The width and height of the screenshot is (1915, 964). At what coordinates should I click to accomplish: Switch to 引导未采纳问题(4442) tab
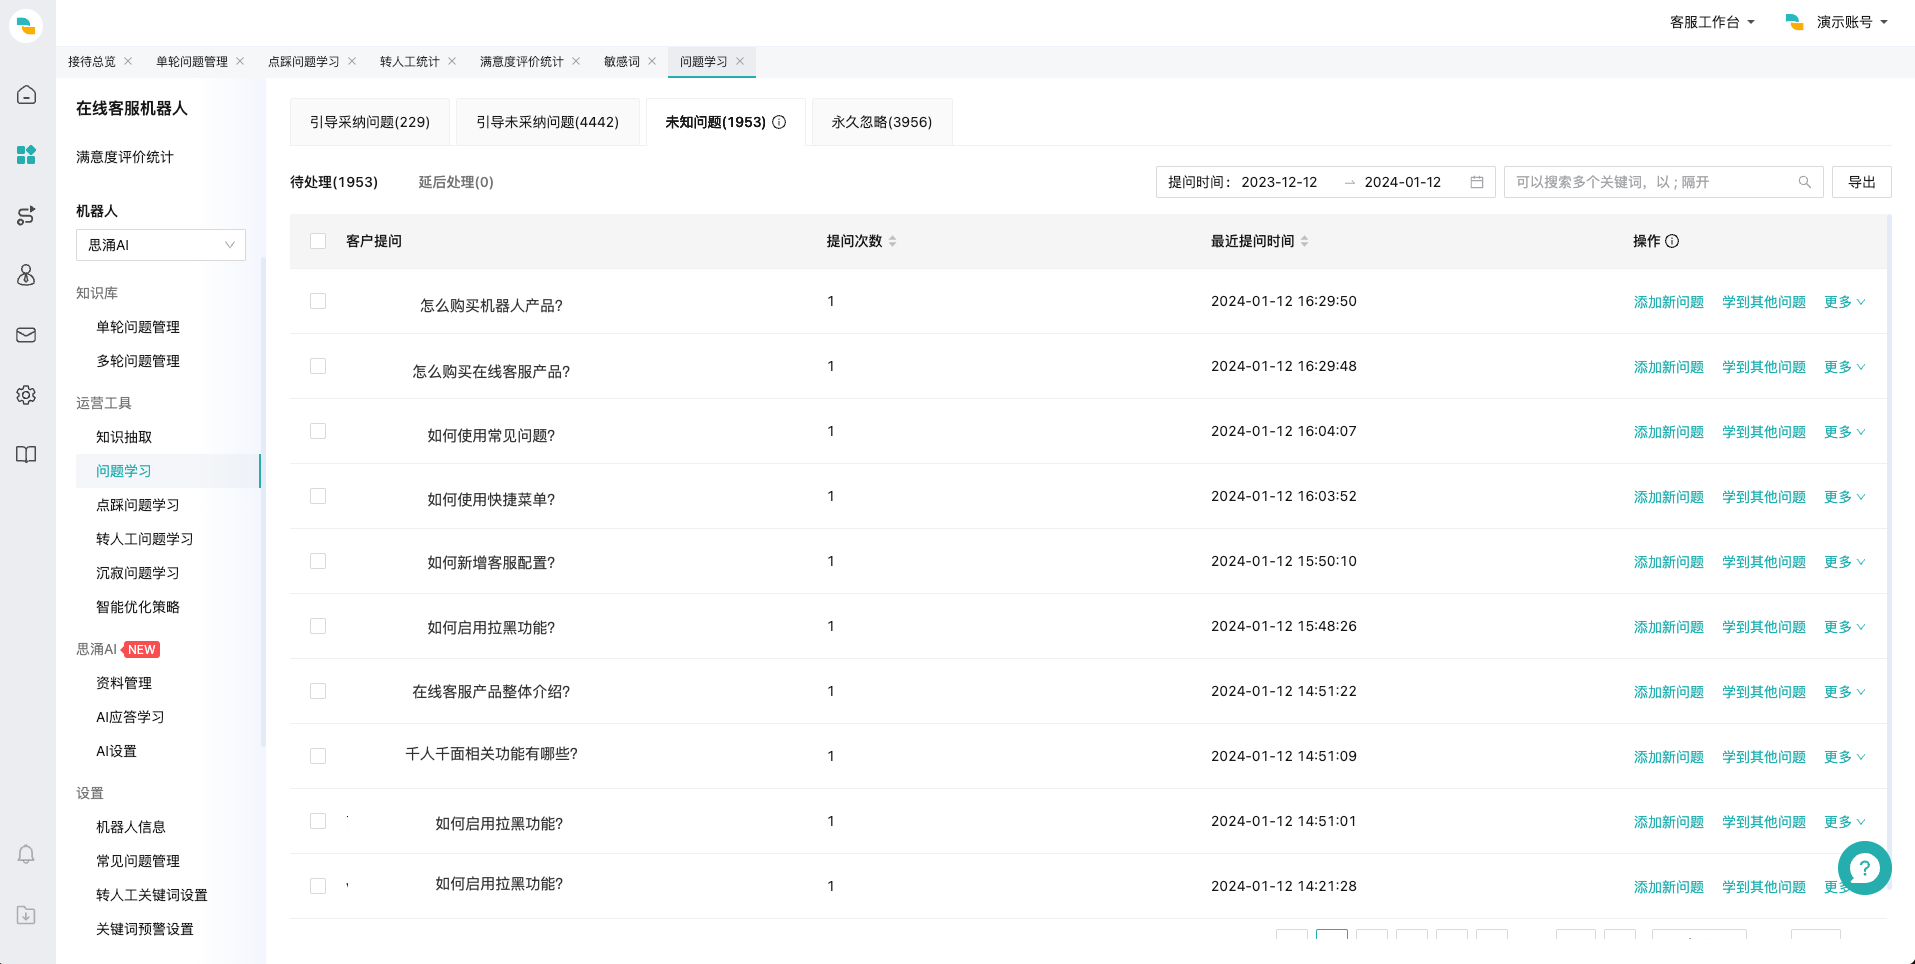[547, 122]
